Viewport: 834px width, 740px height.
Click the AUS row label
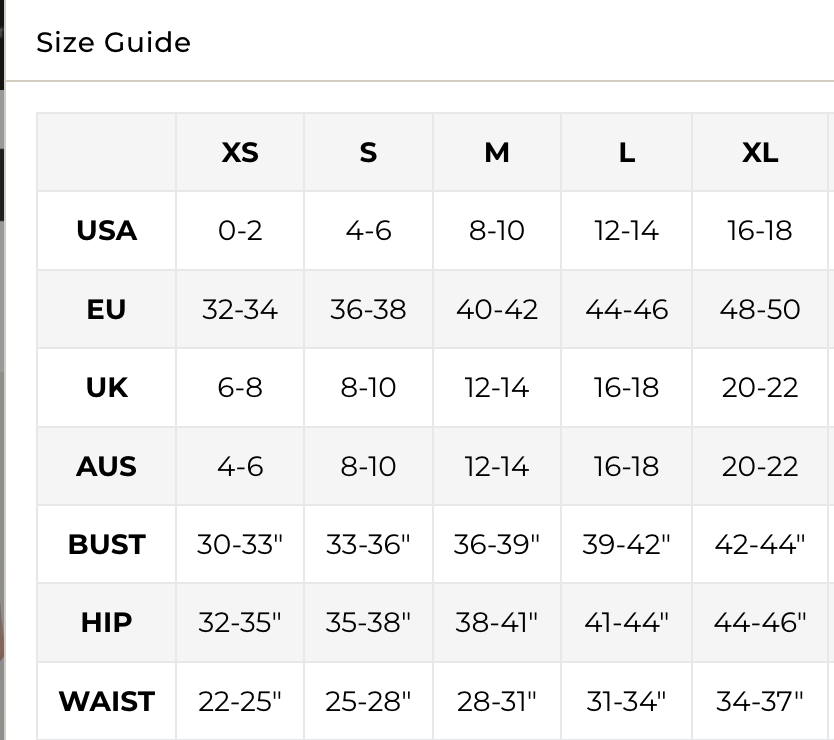coord(106,466)
